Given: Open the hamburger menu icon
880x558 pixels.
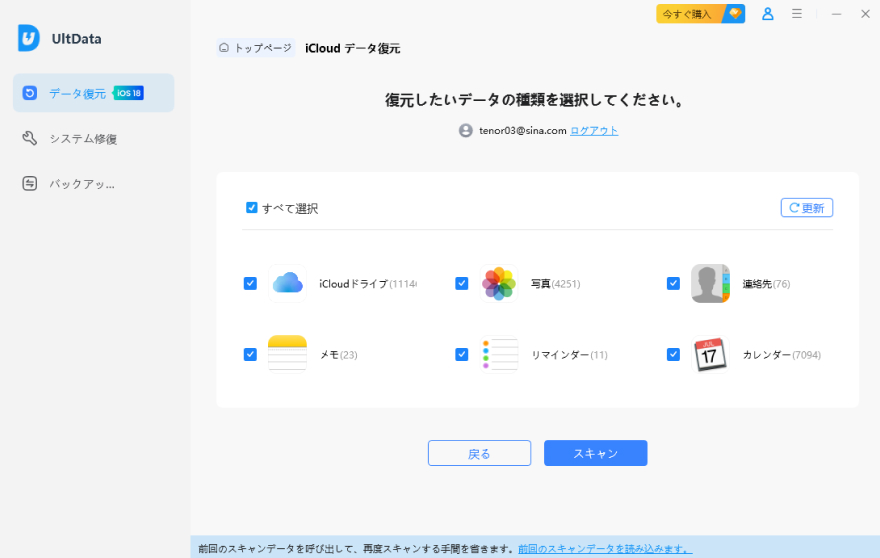Looking at the screenshot, I should pos(797,13).
